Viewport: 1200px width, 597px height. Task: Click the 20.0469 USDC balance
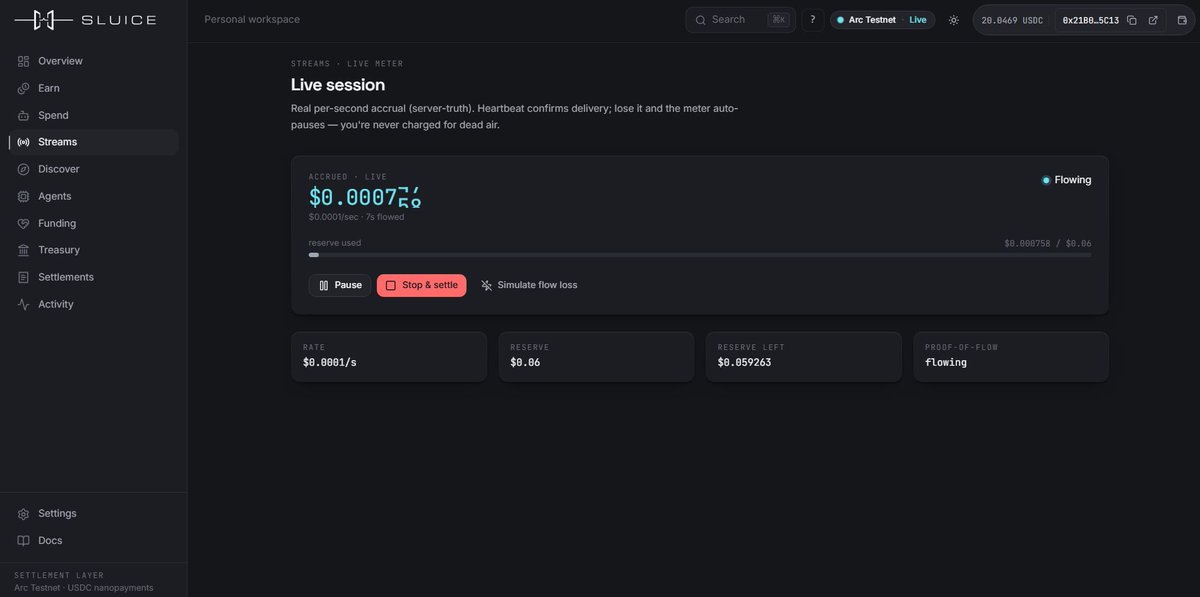[x=1010, y=20]
